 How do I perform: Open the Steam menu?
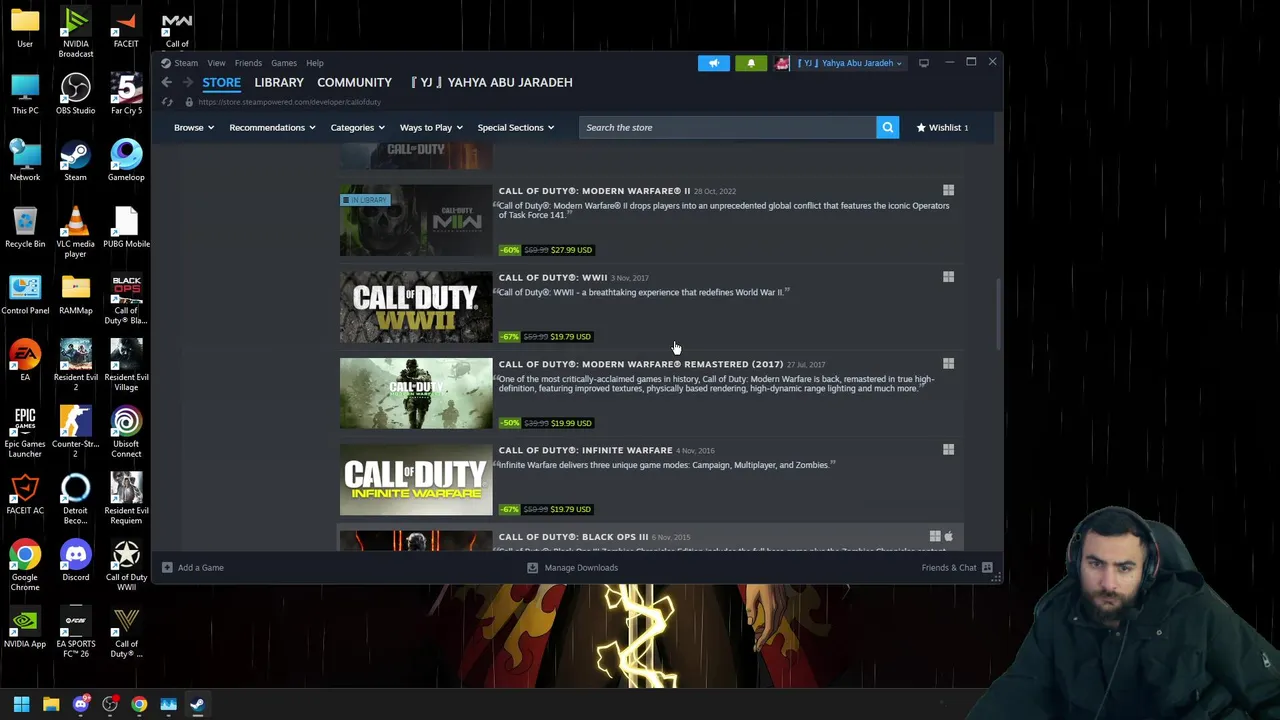[186, 63]
